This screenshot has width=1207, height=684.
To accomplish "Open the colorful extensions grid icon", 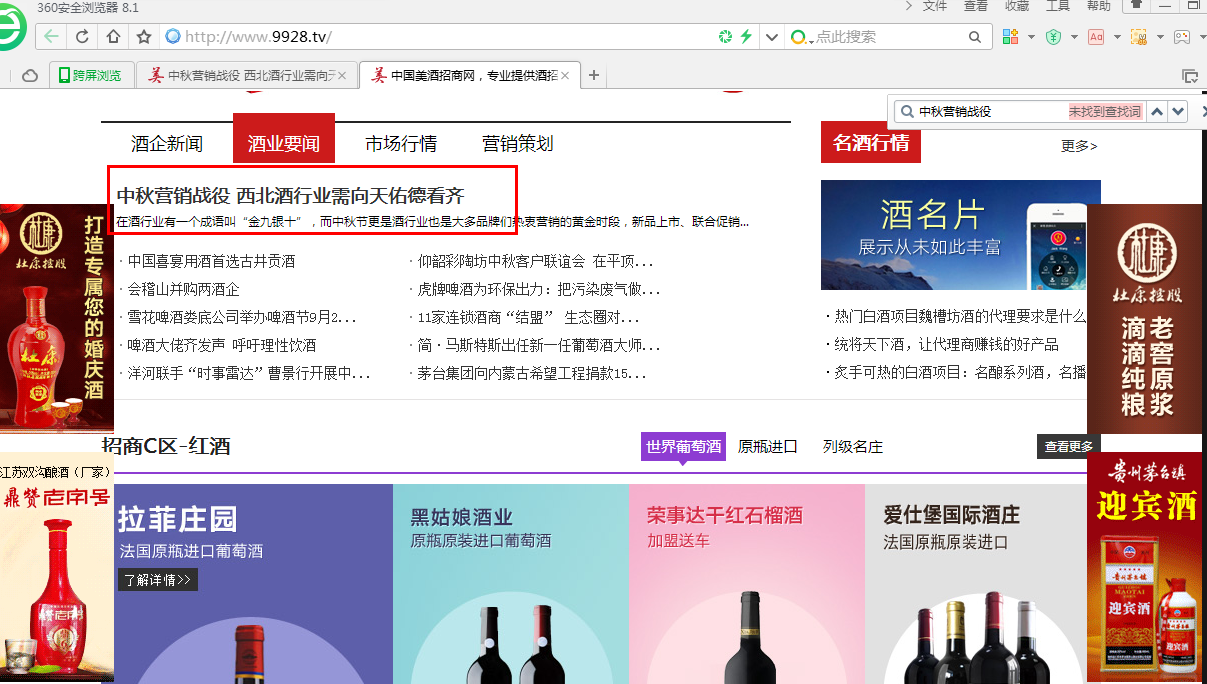I will click(1009, 37).
